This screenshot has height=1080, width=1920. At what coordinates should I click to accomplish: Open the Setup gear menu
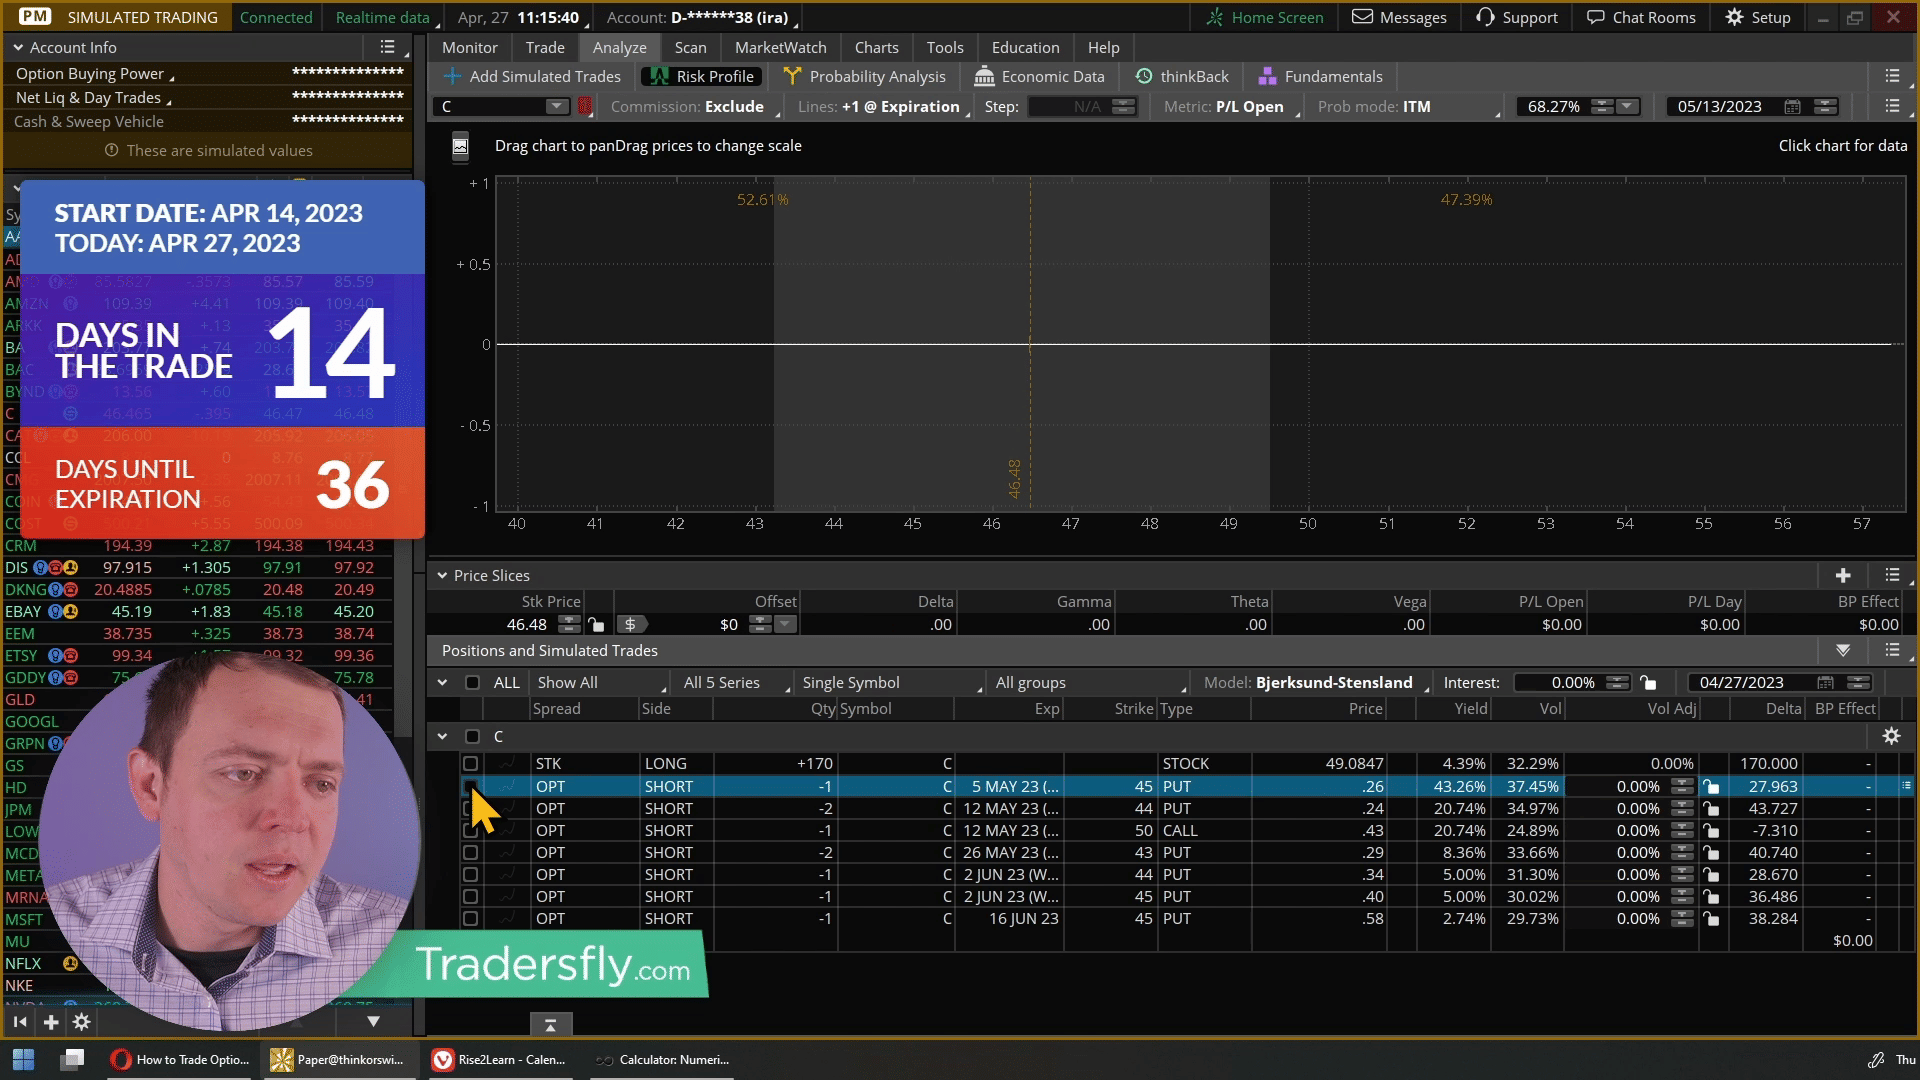coord(1758,17)
